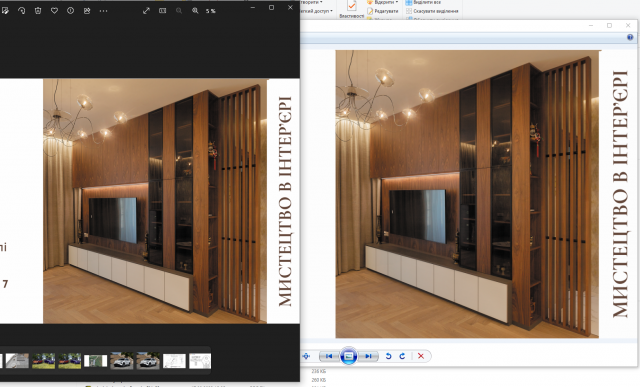The image size is (640, 387).
Task: Rotate counterclockwise in Photo Viewer
Action: 388,356
